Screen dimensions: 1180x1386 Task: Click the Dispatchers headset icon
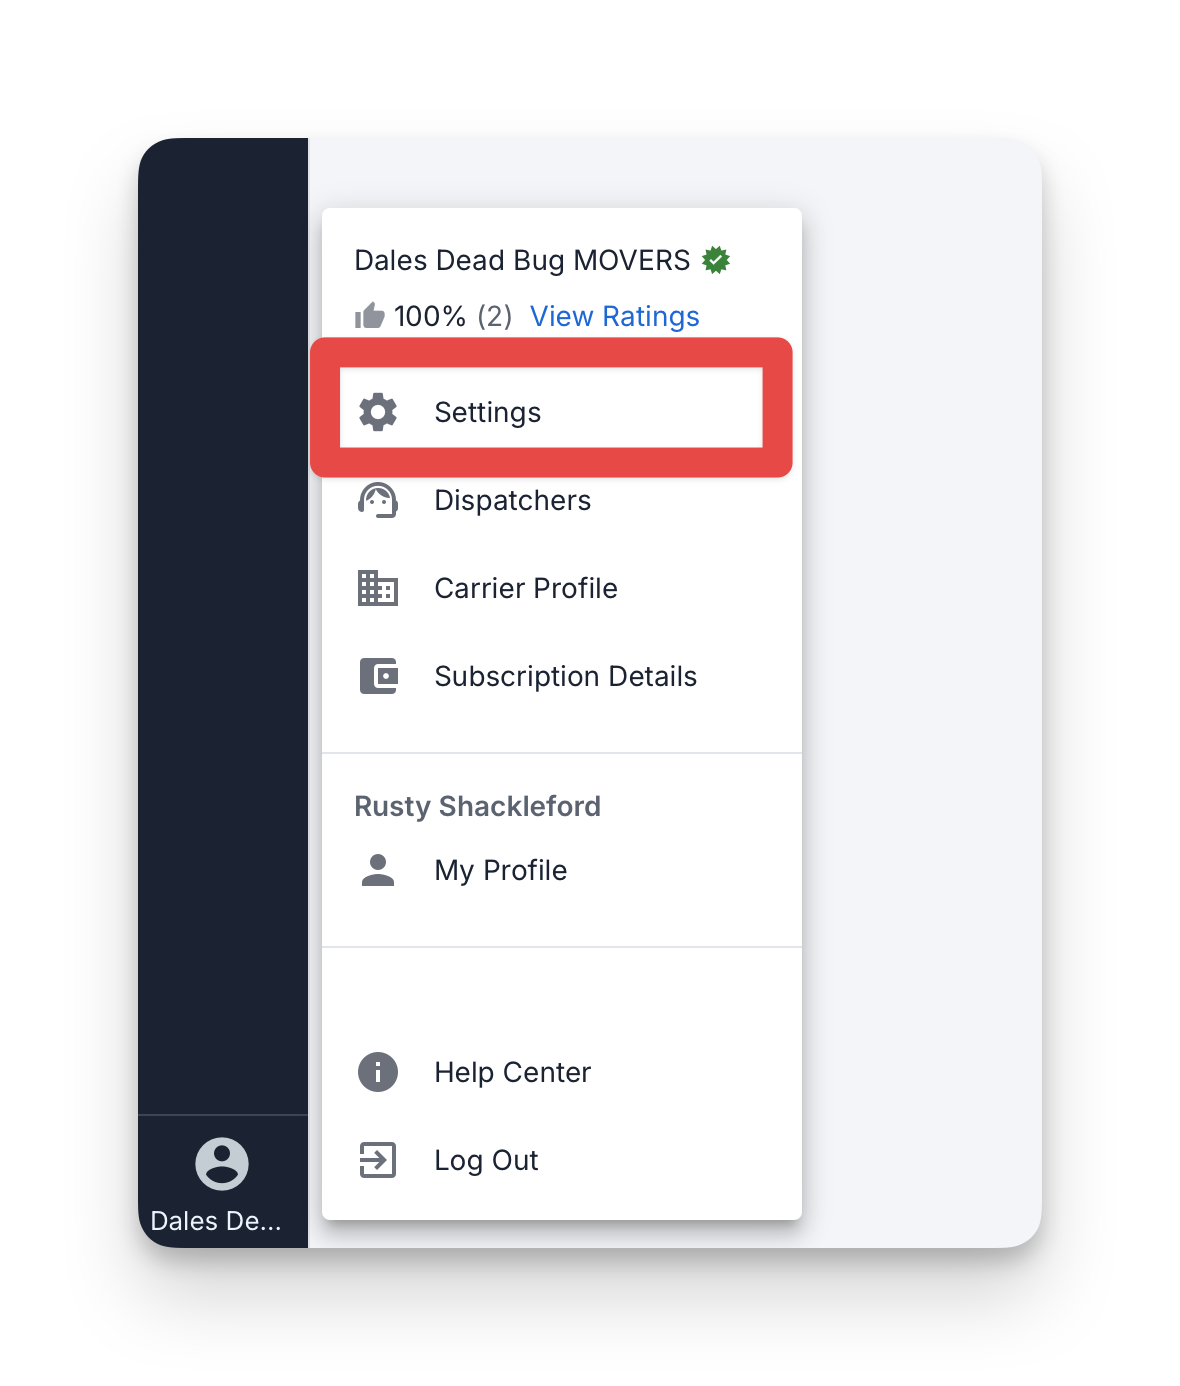(378, 500)
